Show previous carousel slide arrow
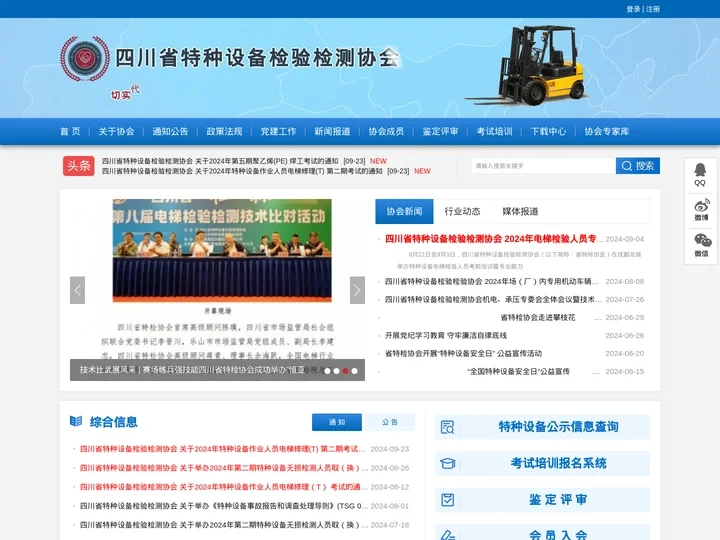Viewport: 720px width, 540px height. (77, 290)
